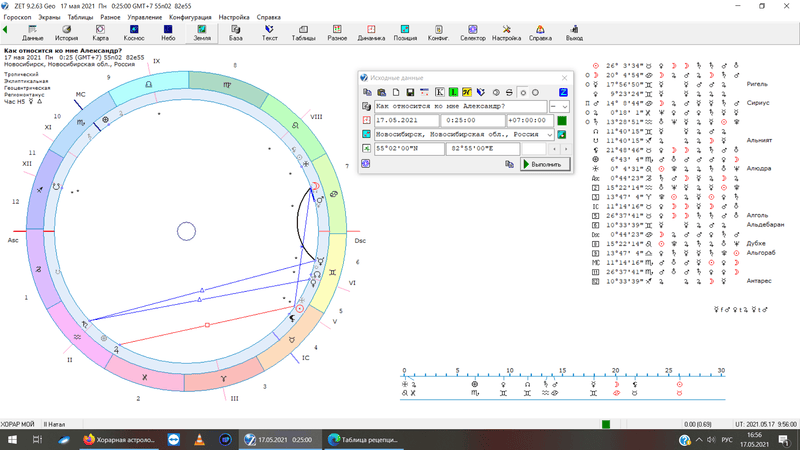
Task: Open the gender dropdown beside the question field
Action: (564, 106)
